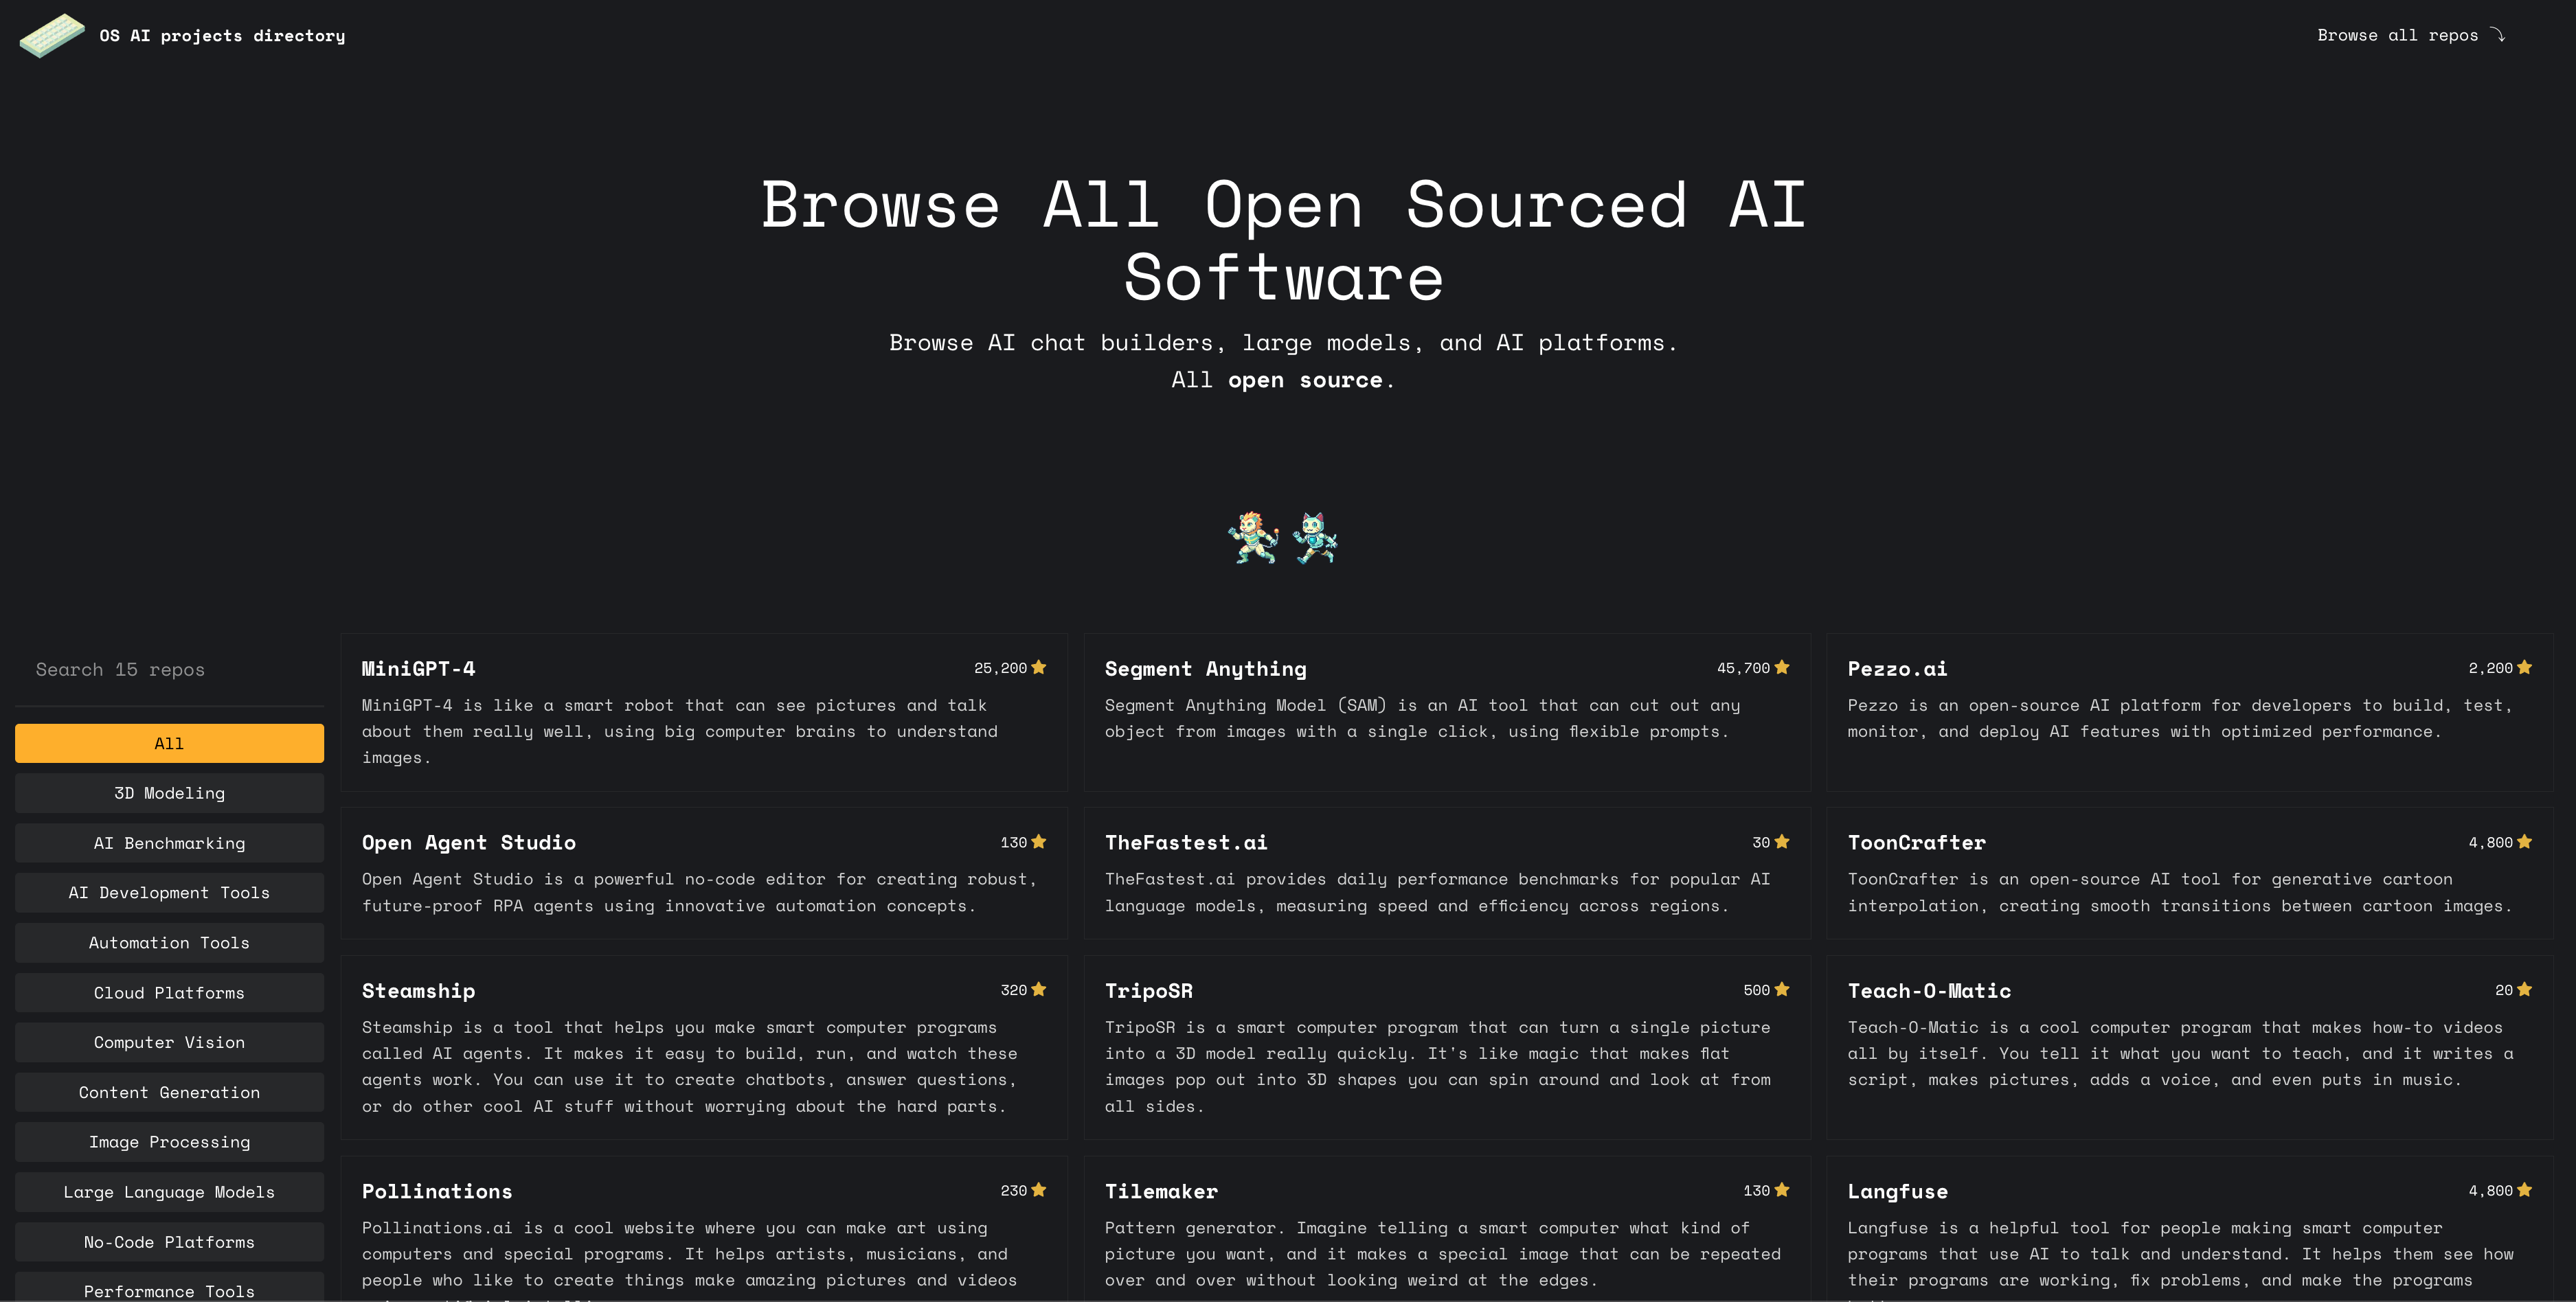Click the star icon on TheFastest.ai card

pos(1782,842)
